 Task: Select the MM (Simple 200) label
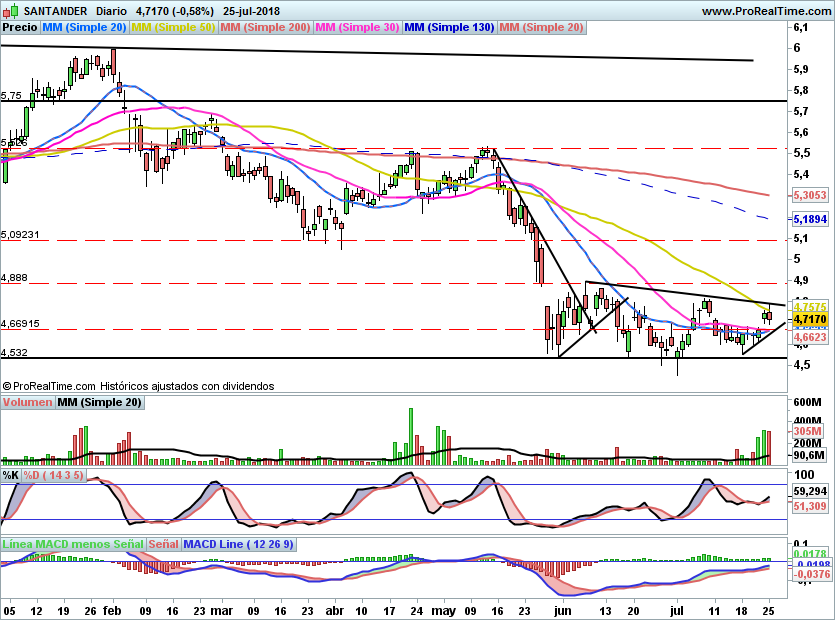[x=265, y=27]
